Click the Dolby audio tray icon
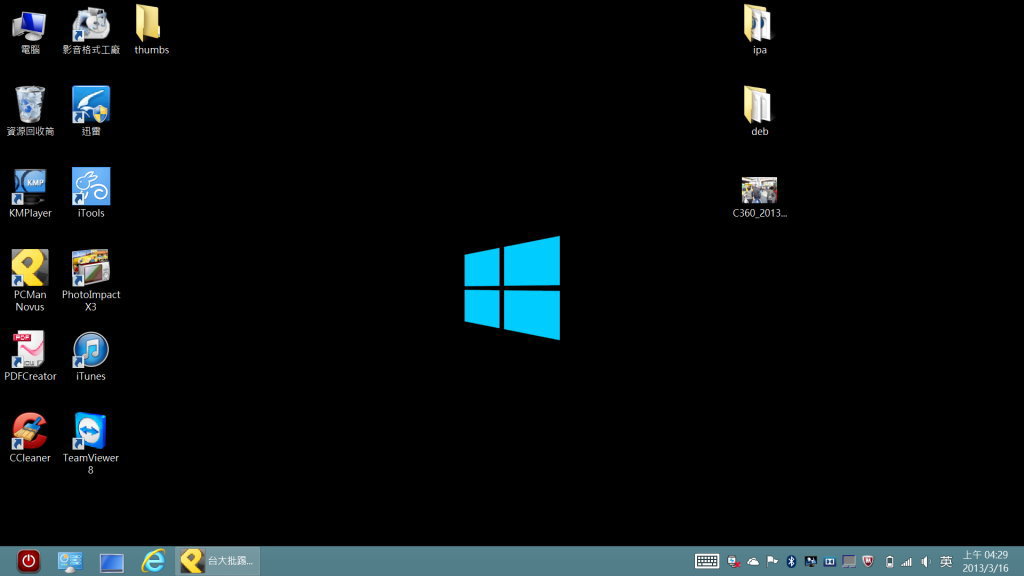The image size is (1024, 576). pyautogui.click(x=829, y=562)
